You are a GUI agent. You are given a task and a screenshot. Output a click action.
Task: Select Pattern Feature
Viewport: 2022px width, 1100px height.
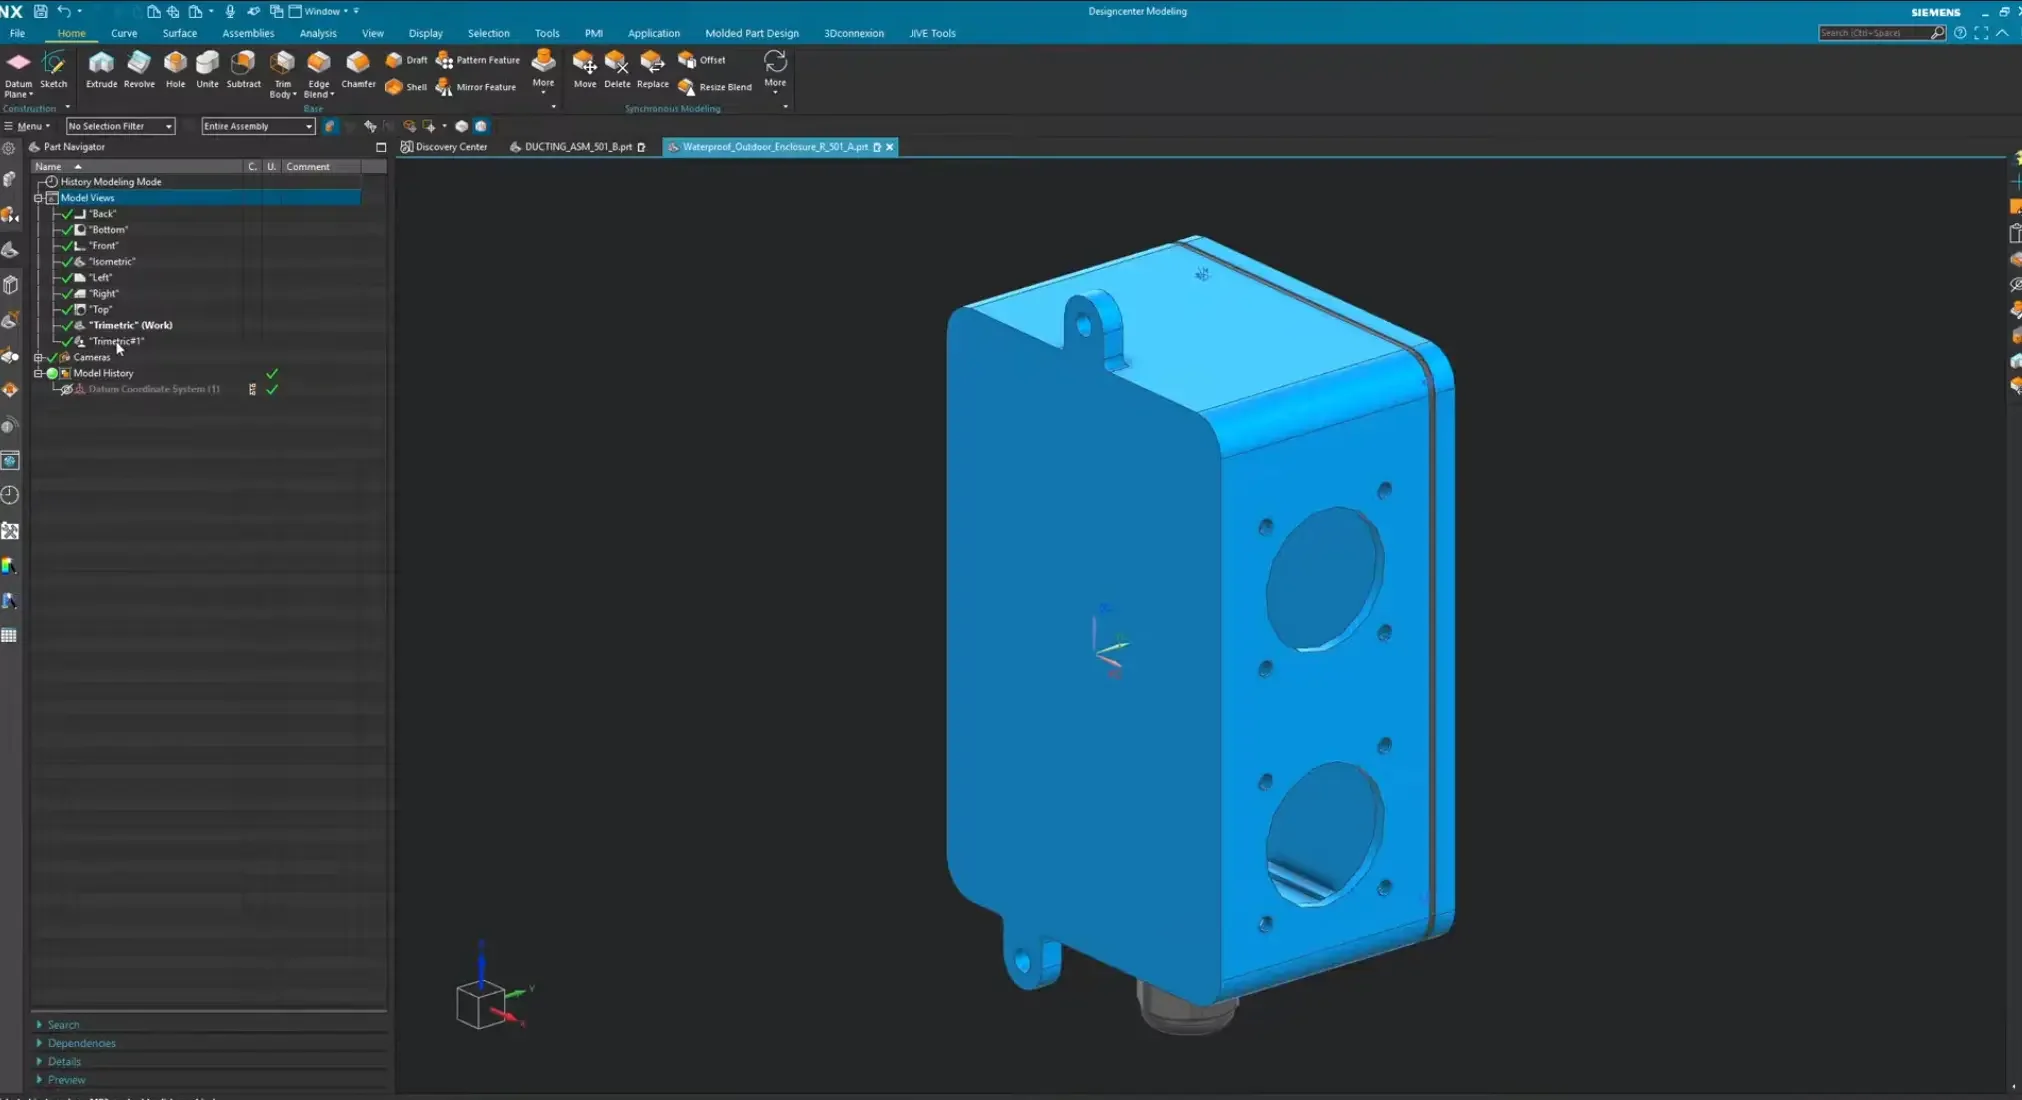(x=478, y=60)
